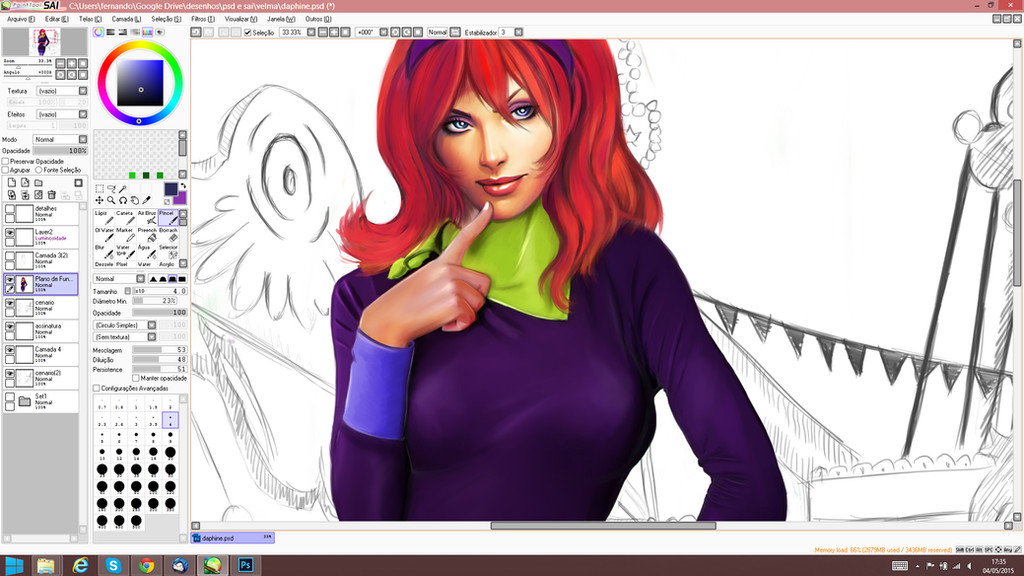Enable Manter opacidade checkbox

pyautogui.click(x=136, y=378)
